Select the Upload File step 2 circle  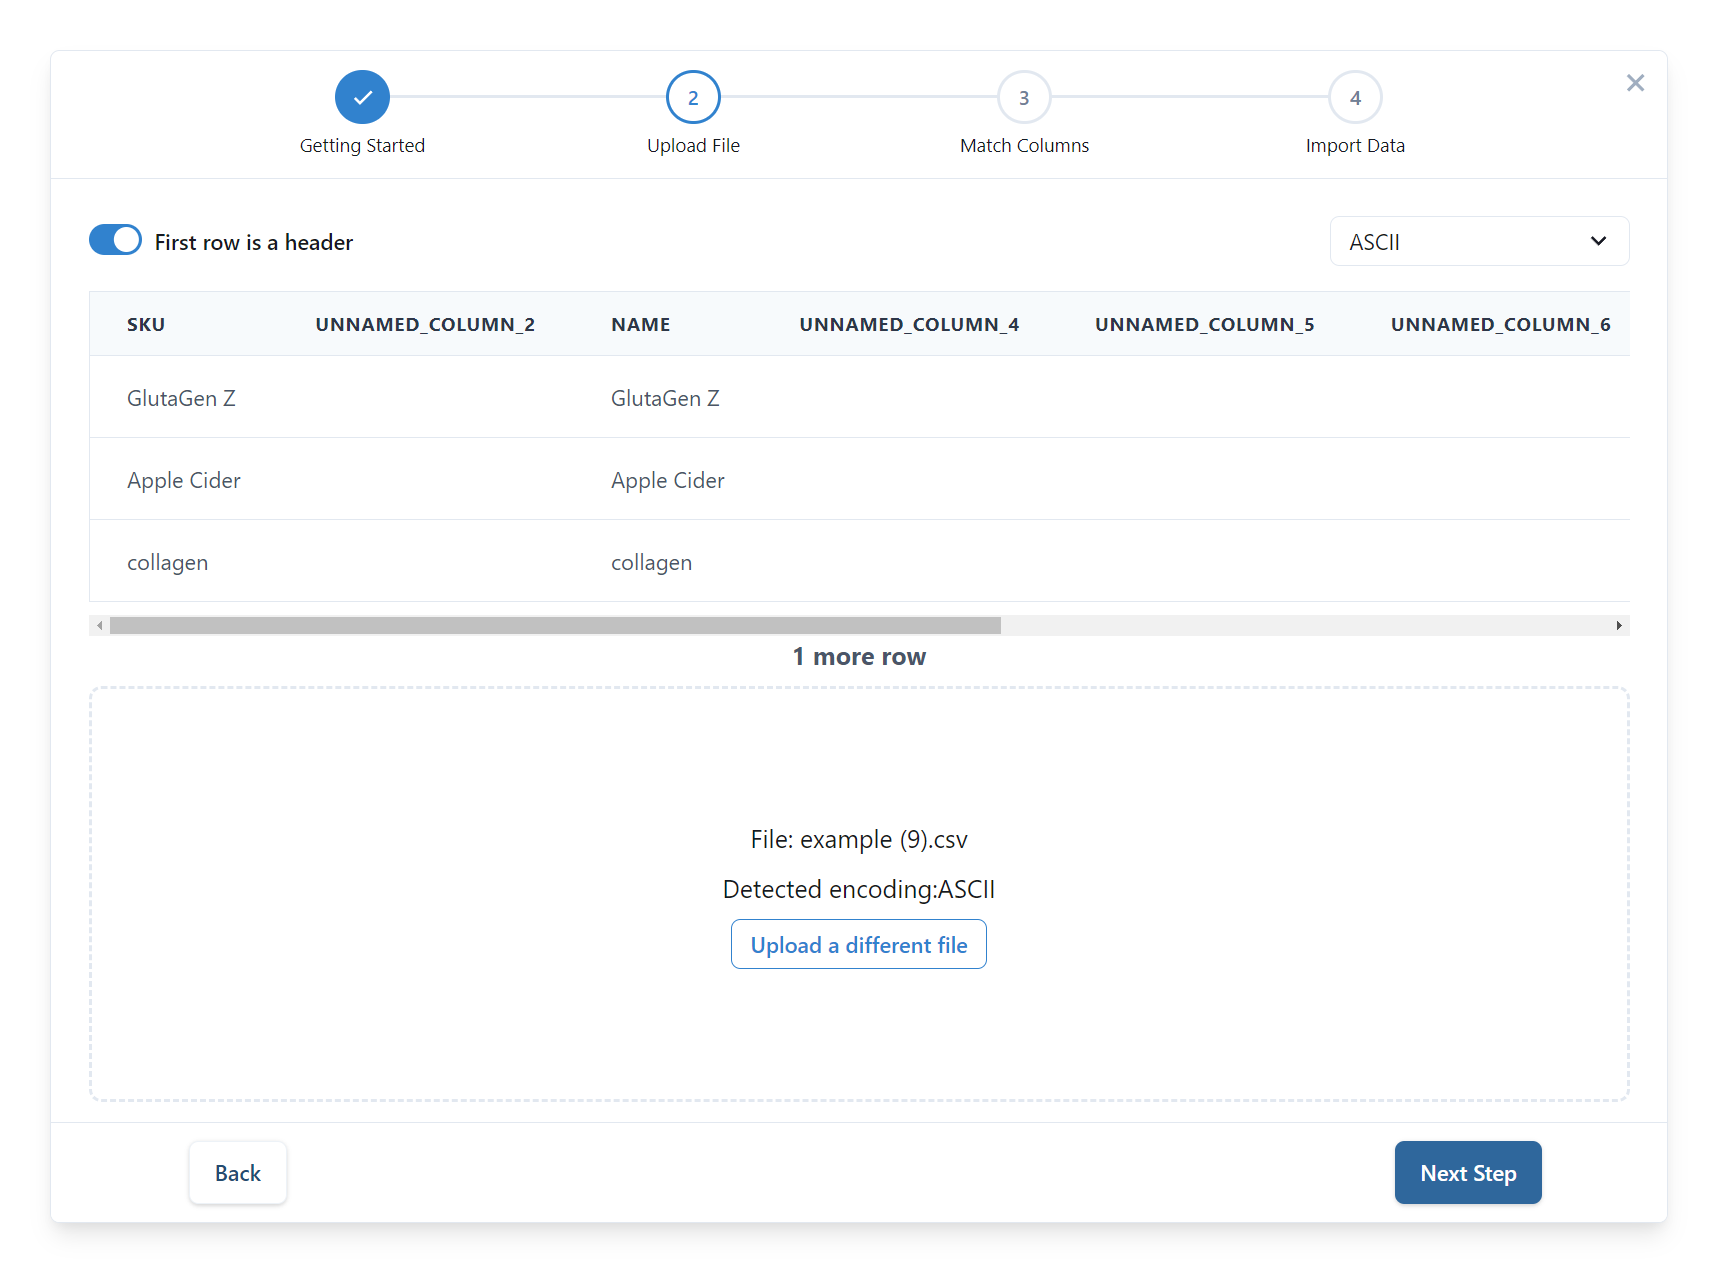coord(693,97)
